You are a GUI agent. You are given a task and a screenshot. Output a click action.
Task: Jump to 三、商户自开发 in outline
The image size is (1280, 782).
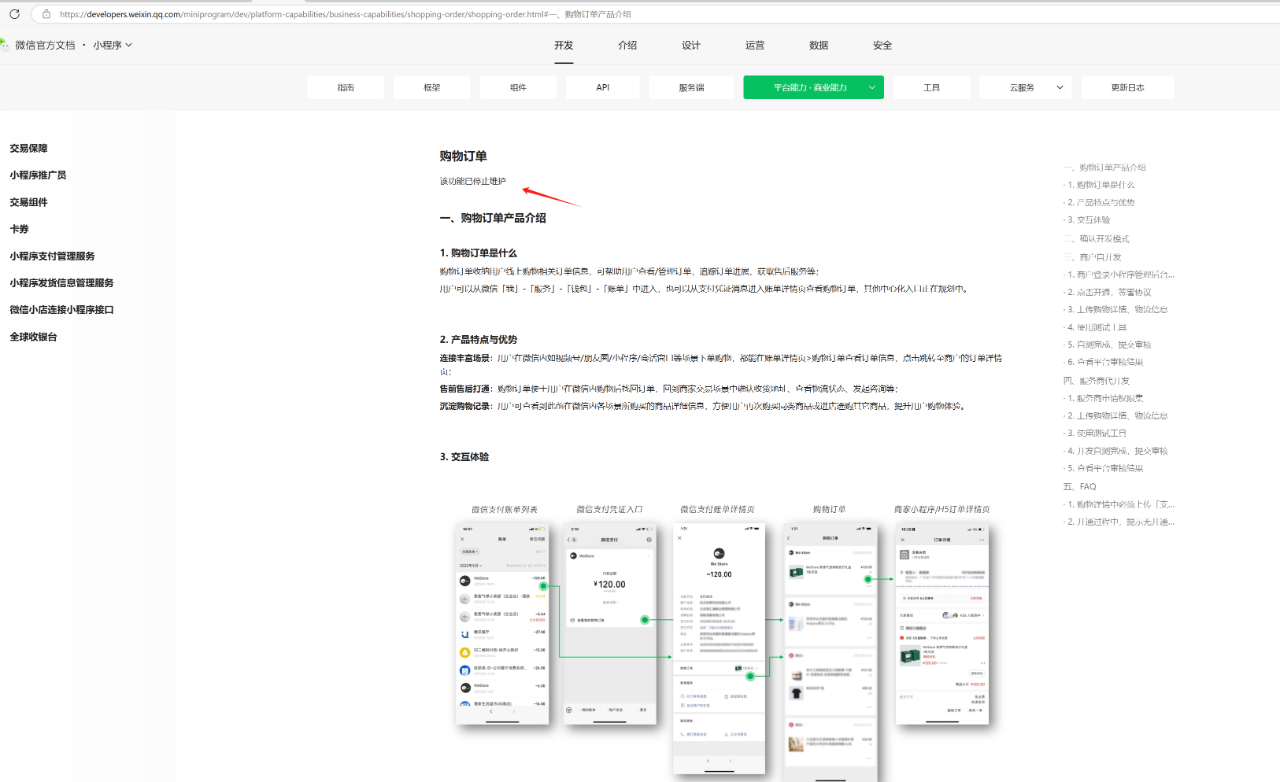coord(1092,257)
